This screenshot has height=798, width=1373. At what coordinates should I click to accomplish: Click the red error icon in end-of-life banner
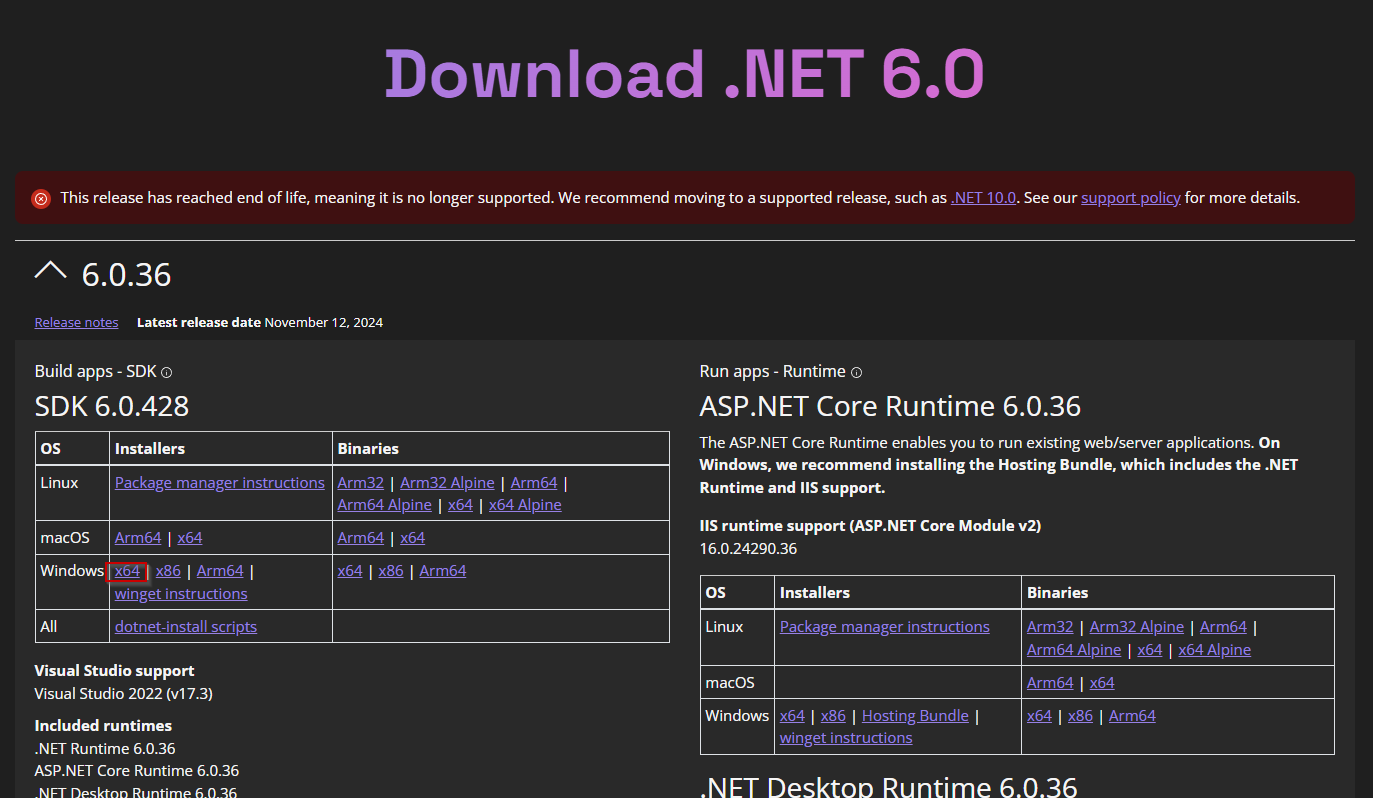[x=41, y=199]
